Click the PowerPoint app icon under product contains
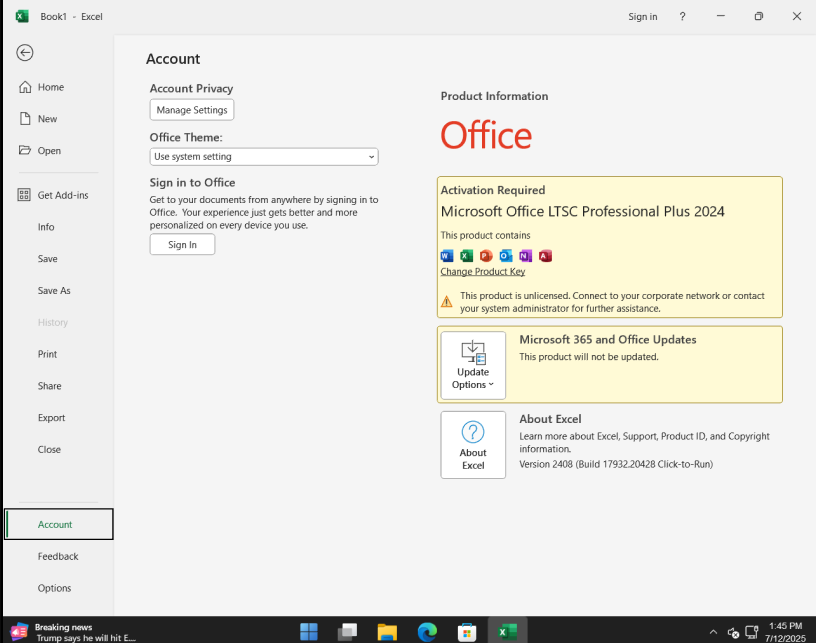 point(486,256)
